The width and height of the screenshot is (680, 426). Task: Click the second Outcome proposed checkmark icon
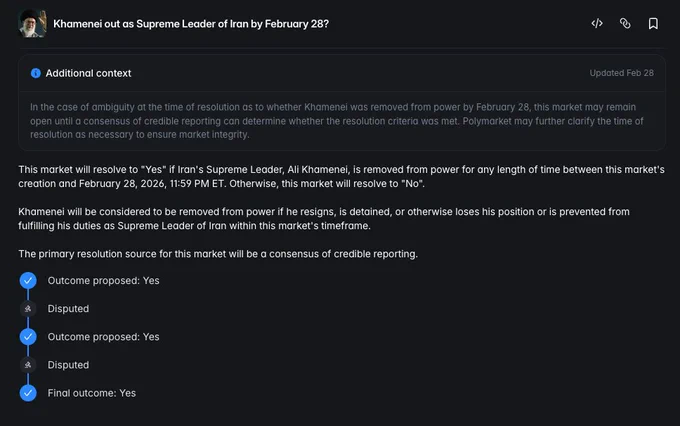pyautogui.click(x=28, y=337)
